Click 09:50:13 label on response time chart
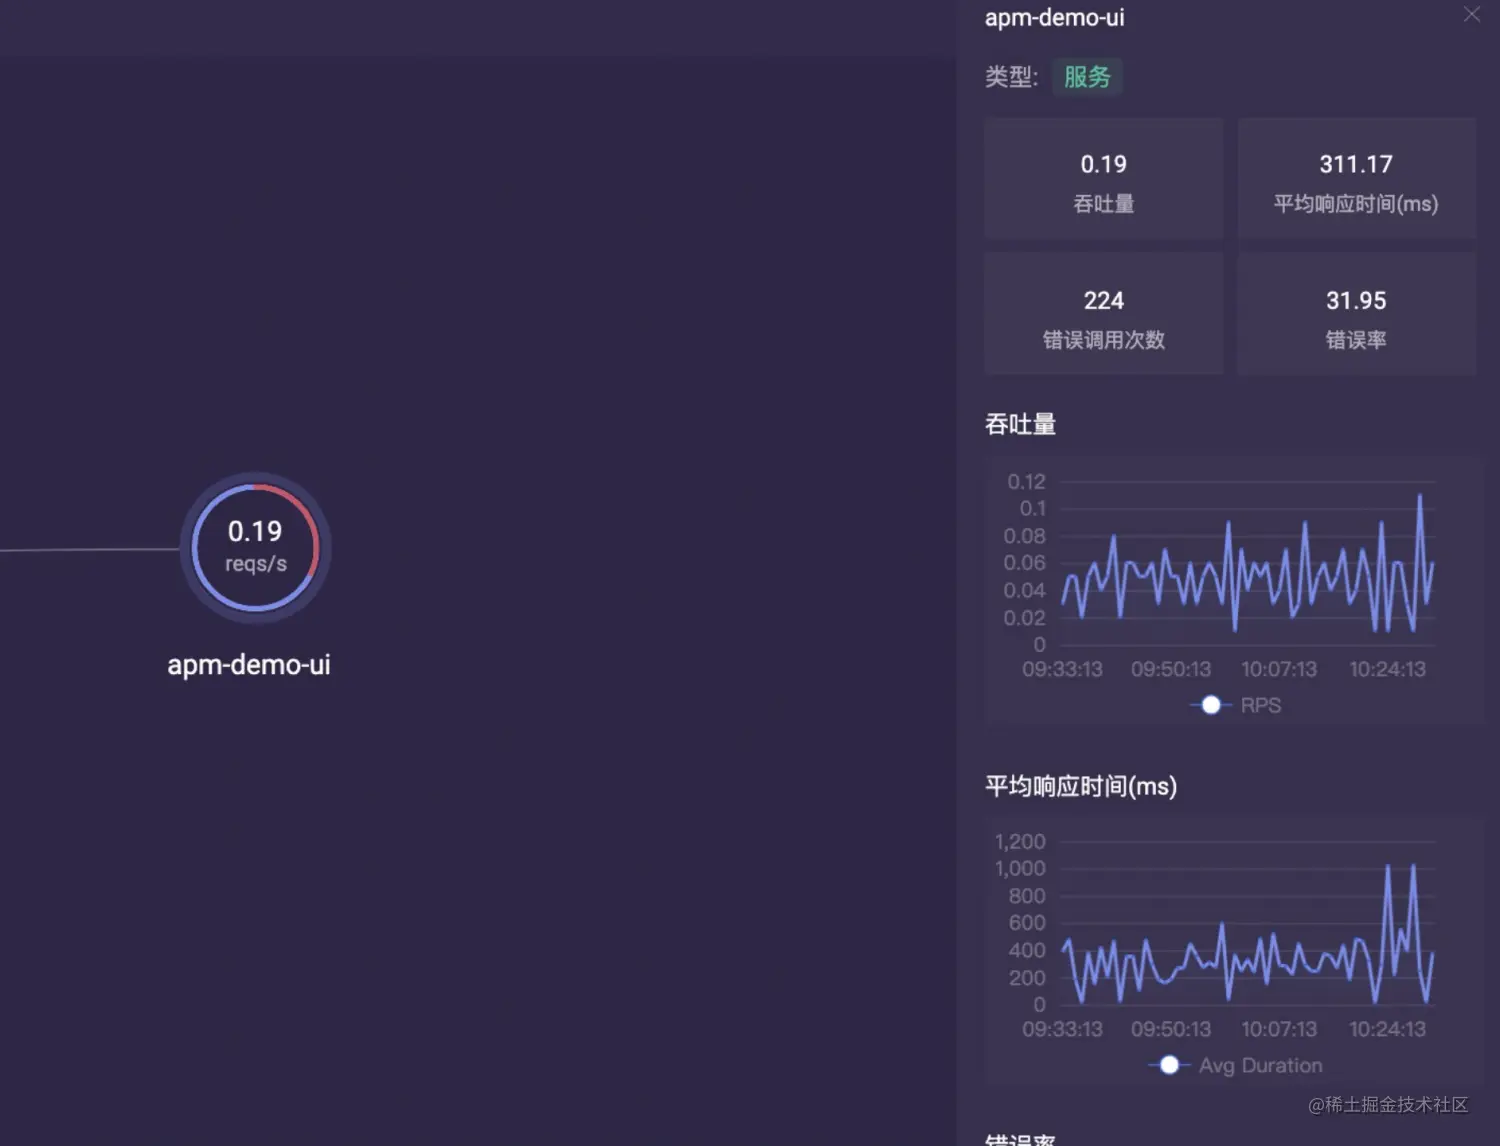Image resolution: width=1500 pixels, height=1146 pixels. [x=1171, y=1029]
